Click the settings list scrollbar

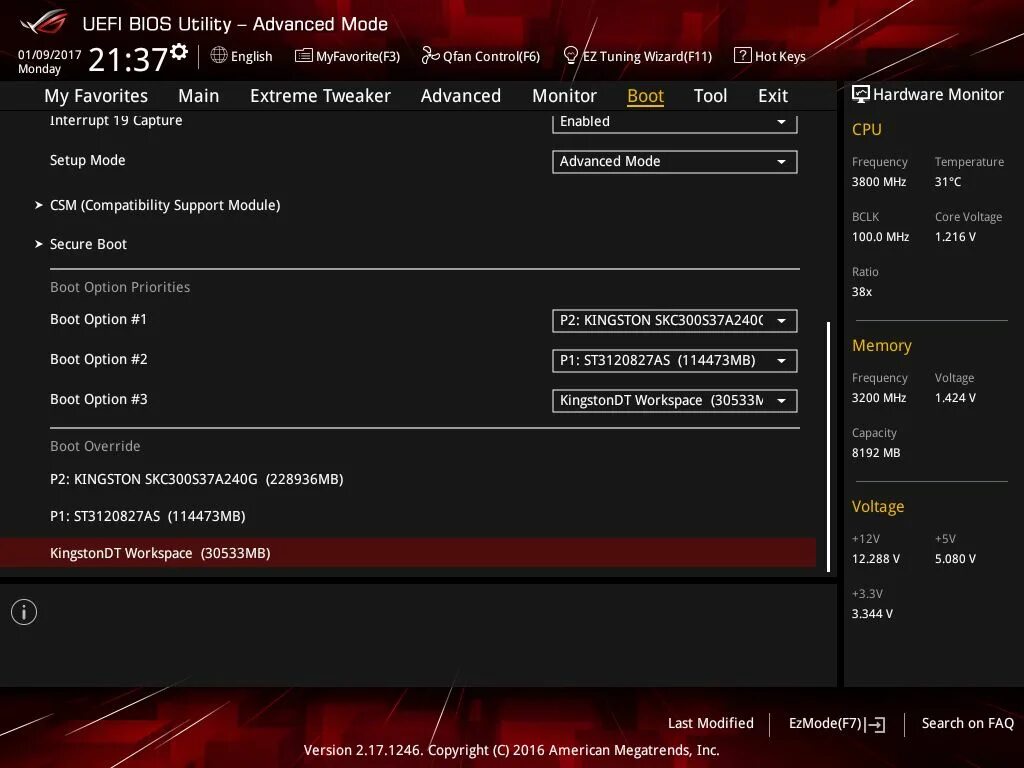[x=829, y=447]
